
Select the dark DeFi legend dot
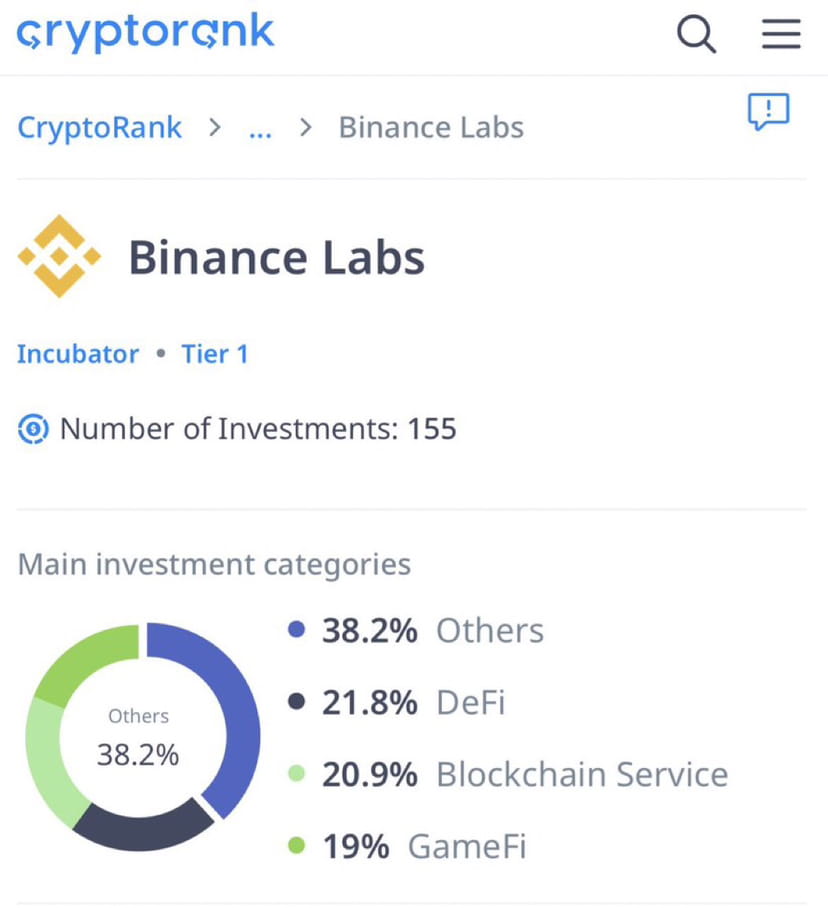coord(296,701)
